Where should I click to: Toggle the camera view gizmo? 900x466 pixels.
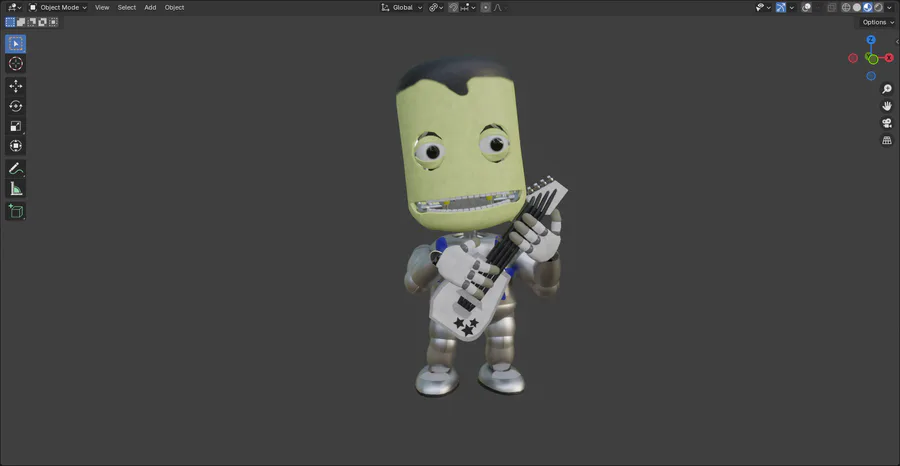887,123
